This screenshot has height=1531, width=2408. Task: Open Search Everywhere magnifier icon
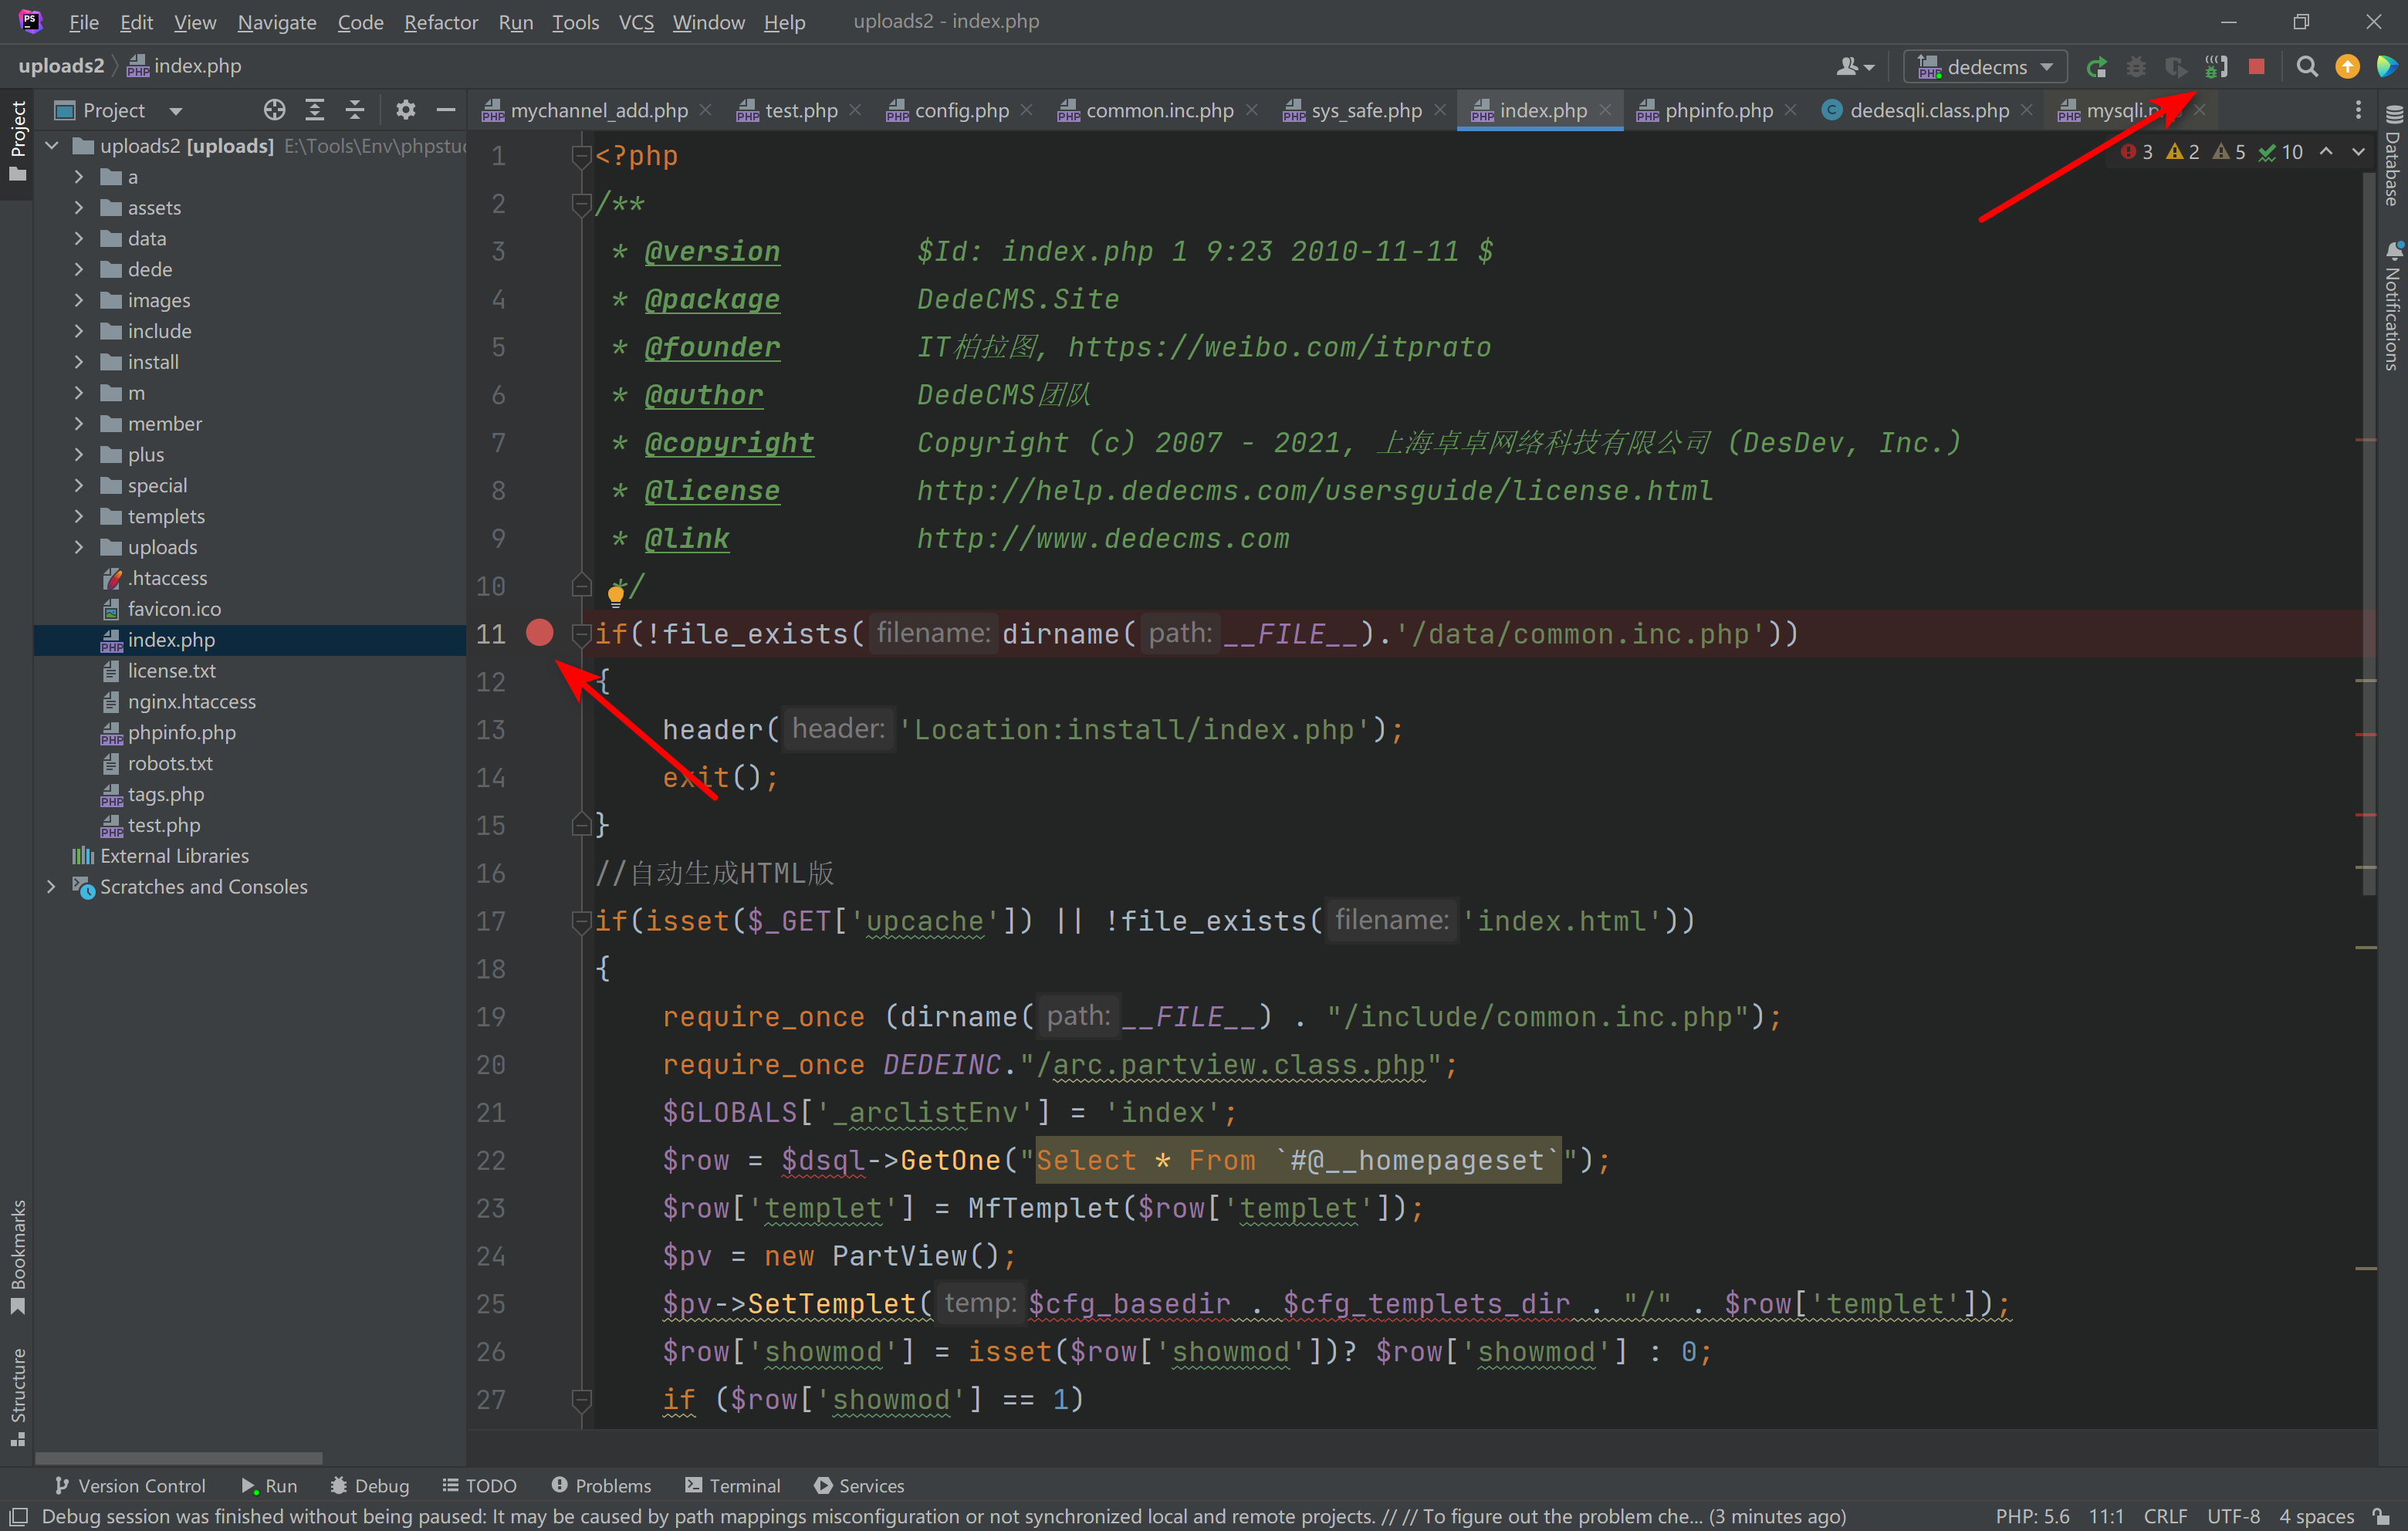(2307, 67)
